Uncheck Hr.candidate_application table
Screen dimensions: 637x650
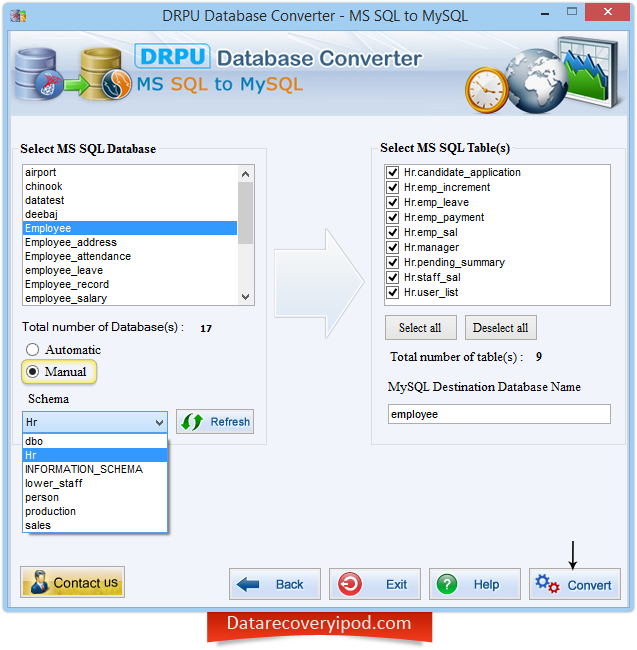pyautogui.click(x=392, y=172)
